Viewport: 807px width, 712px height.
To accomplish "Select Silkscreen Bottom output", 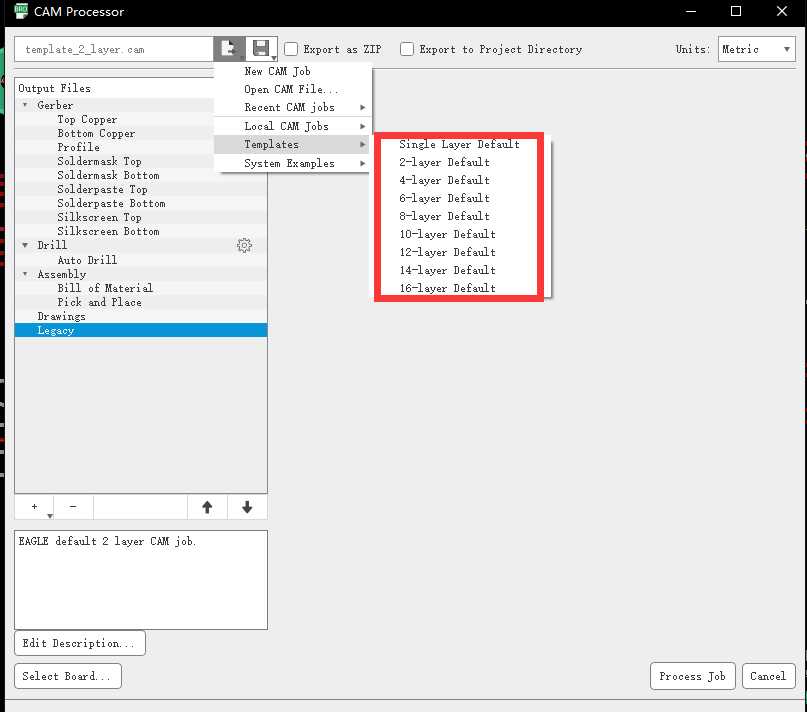I will [x=108, y=231].
